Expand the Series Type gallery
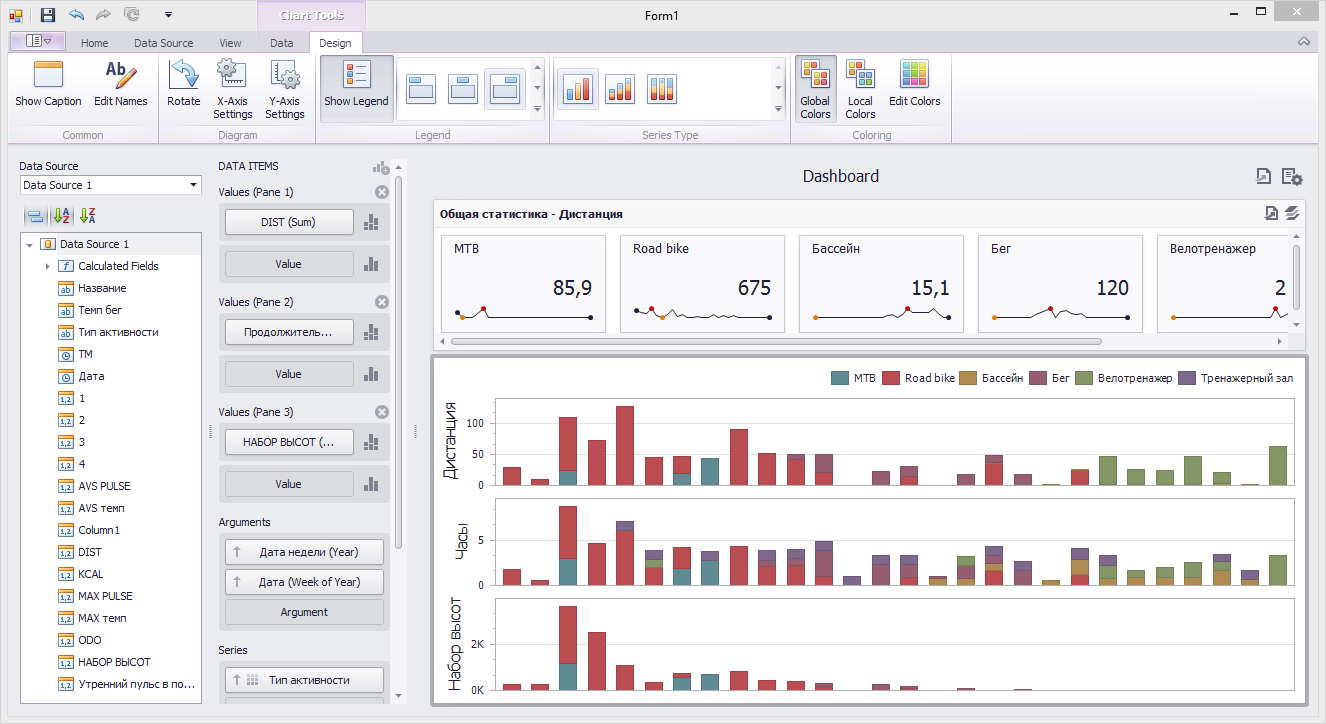 (780, 112)
